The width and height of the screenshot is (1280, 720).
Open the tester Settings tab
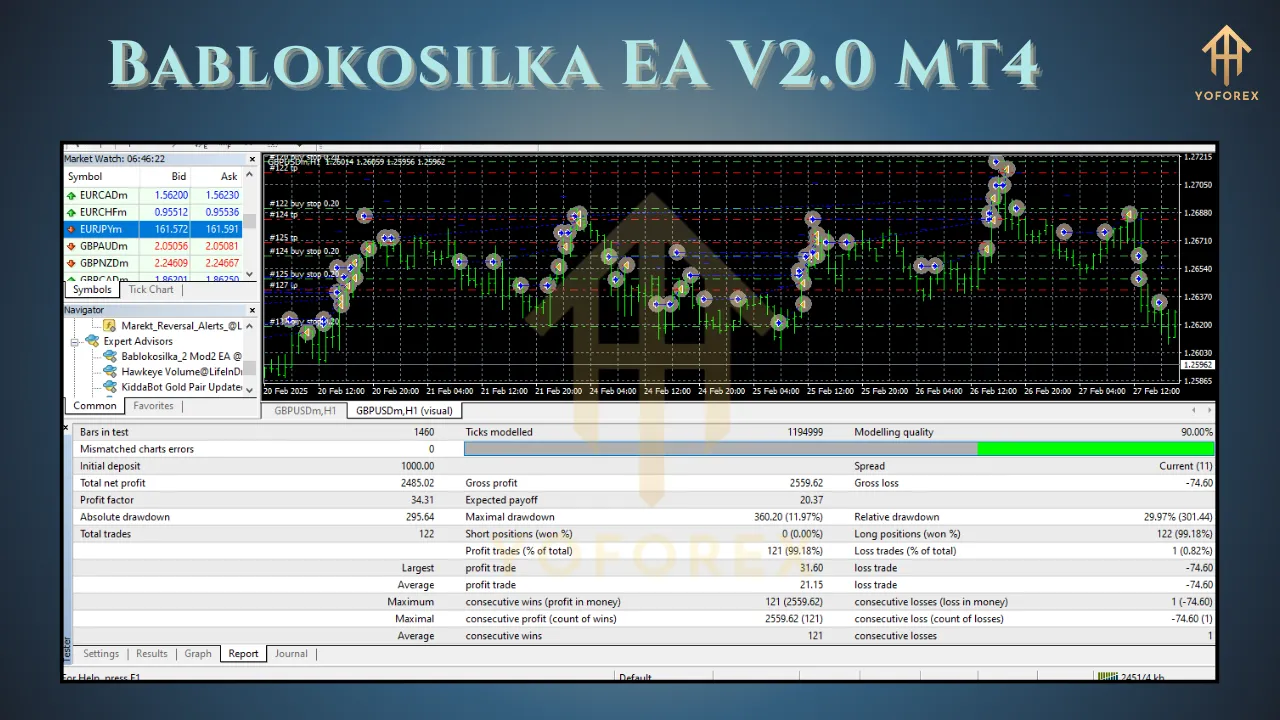[101, 654]
